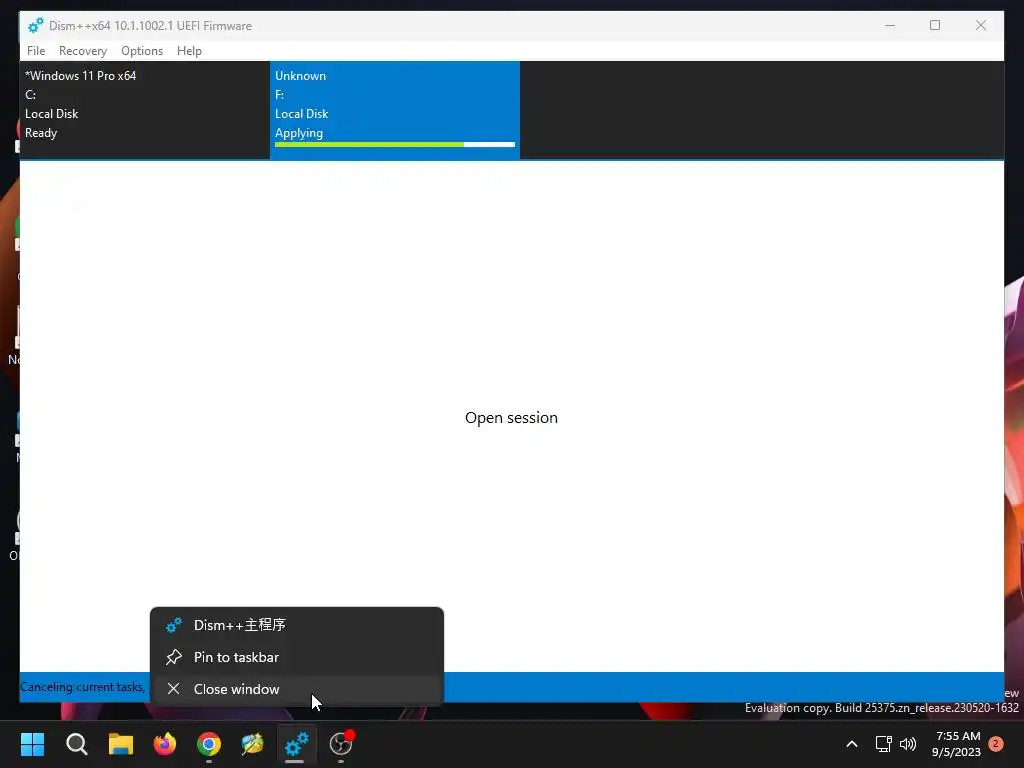
Task: Open the File menu
Action: (36, 51)
